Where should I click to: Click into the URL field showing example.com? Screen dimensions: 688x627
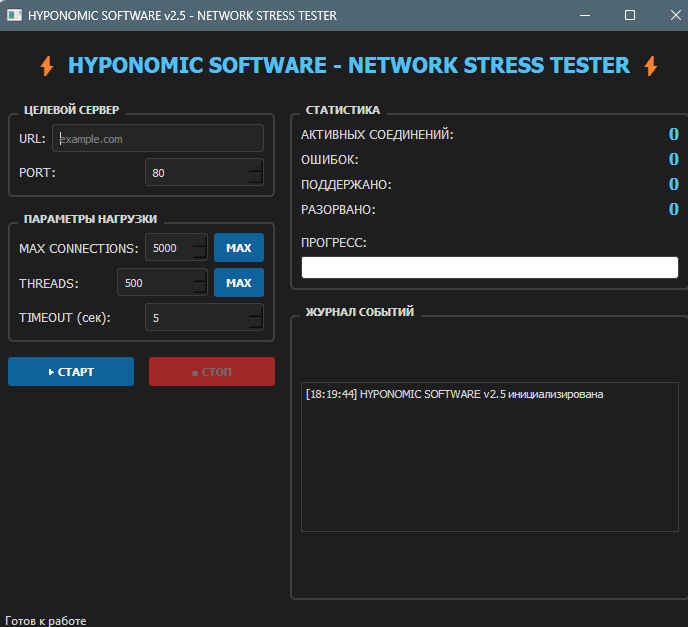click(x=157, y=139)
